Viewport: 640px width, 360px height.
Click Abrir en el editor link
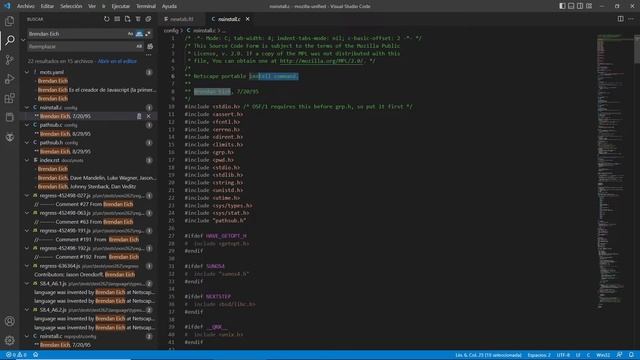click(117, 61)
